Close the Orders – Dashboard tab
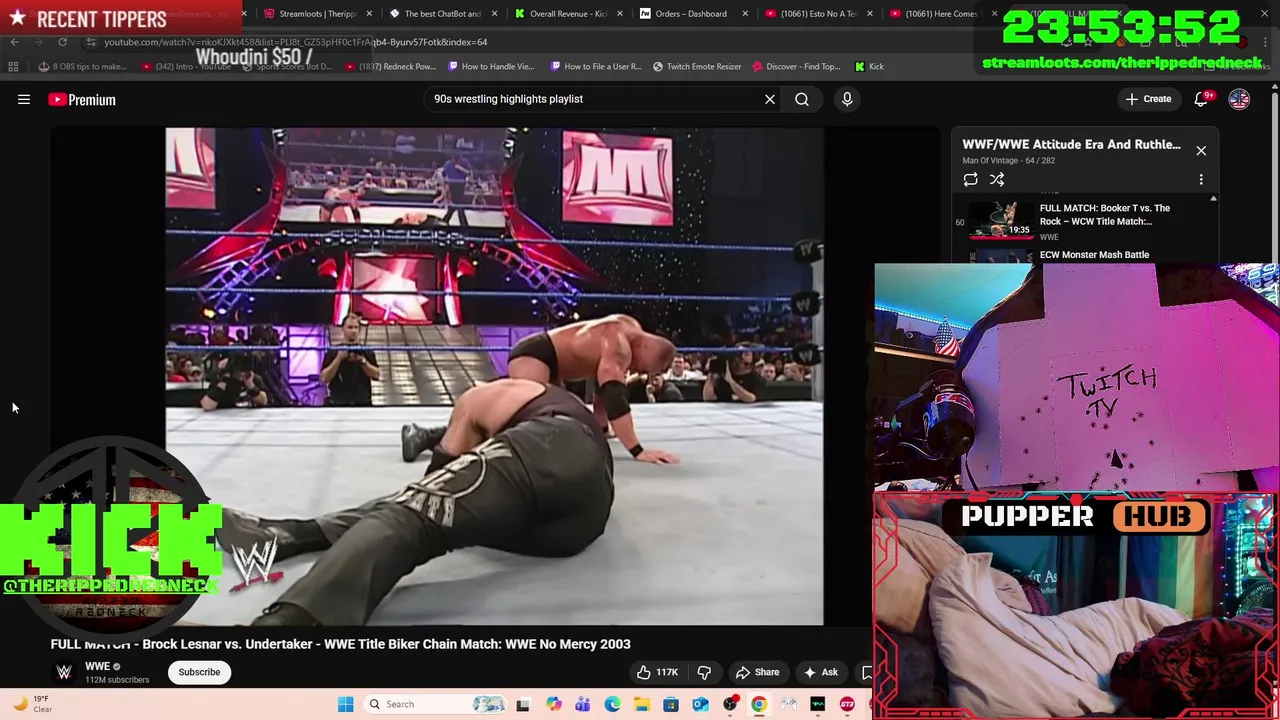 coord(745,14)
